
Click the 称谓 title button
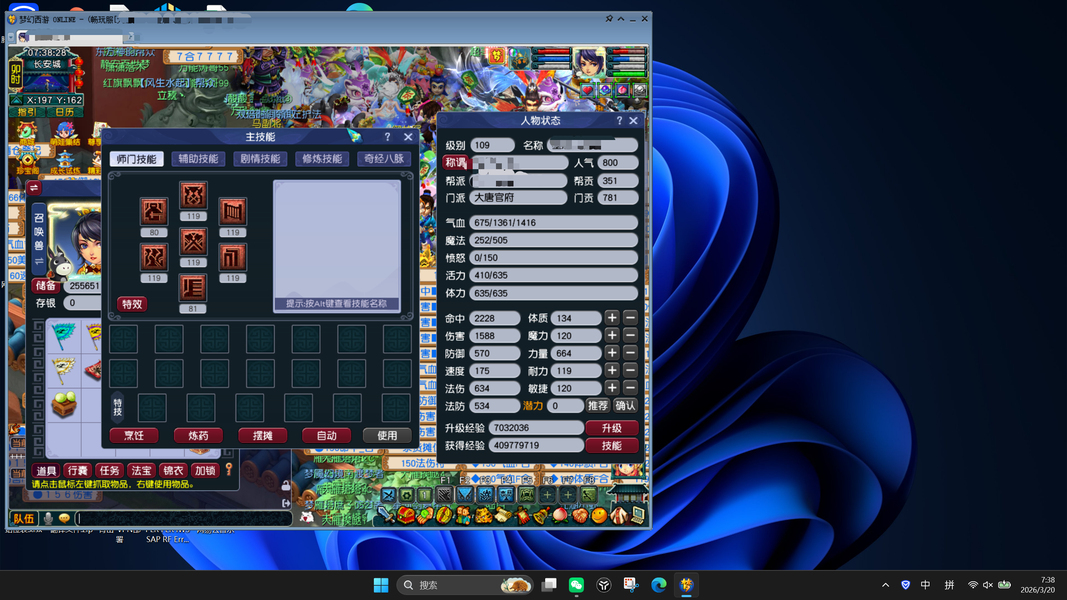(x=456, y=163)
